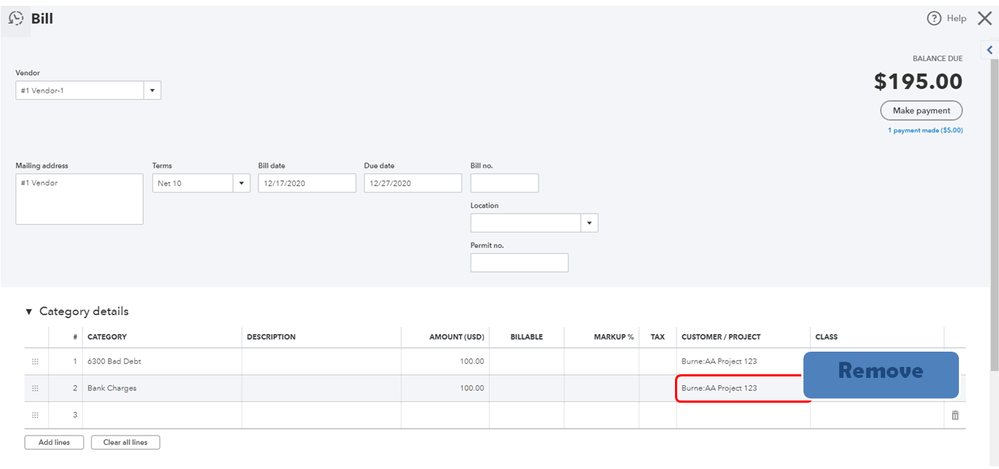Click the Permit no. input field
The width and height of the screenshot is (999, 469).
pyautogui.click(x=519, y=263)
